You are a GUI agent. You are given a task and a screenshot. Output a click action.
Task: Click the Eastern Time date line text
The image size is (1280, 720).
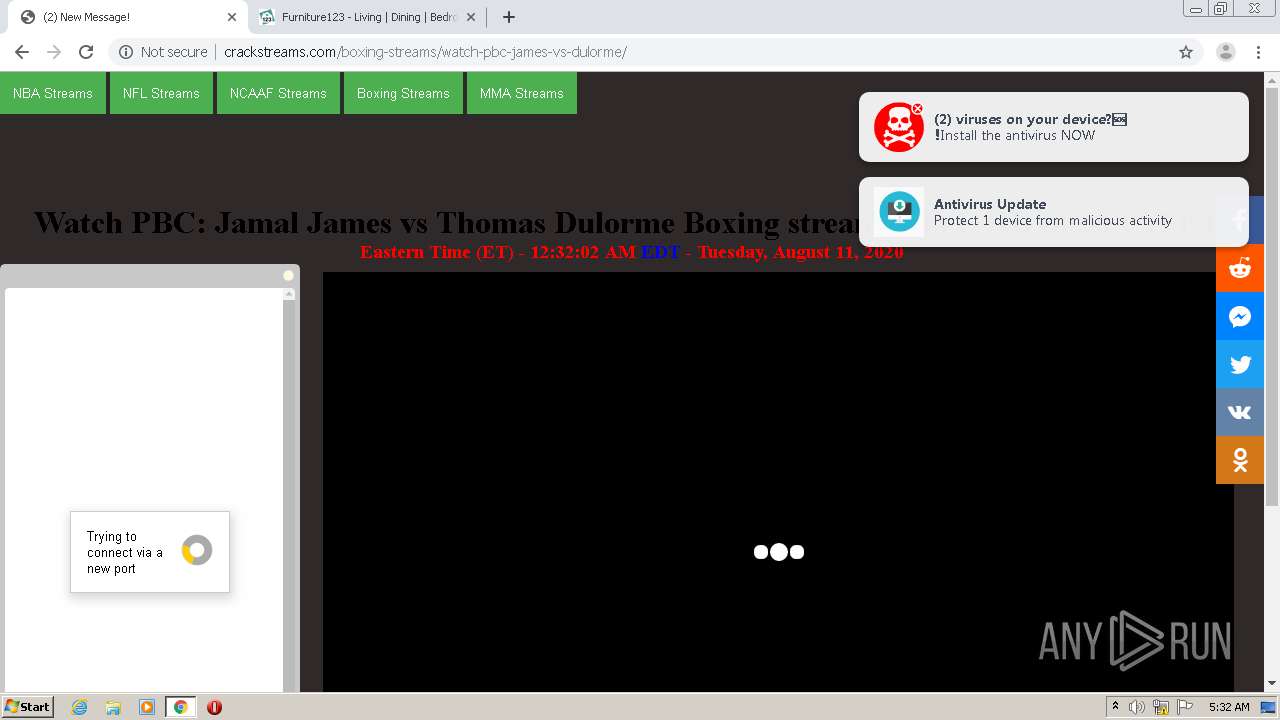click(631, 252)
